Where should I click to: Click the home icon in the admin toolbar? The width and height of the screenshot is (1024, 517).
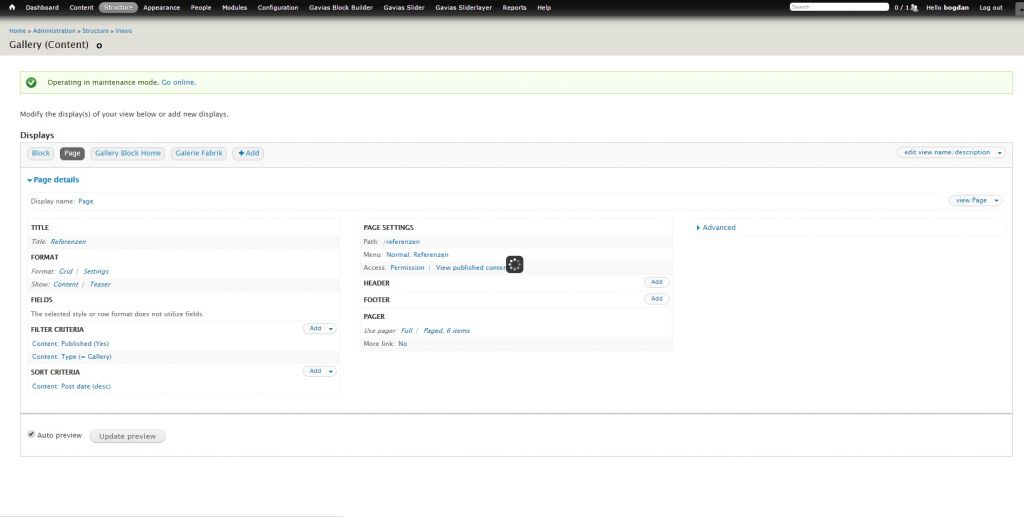tap(12, 7)
